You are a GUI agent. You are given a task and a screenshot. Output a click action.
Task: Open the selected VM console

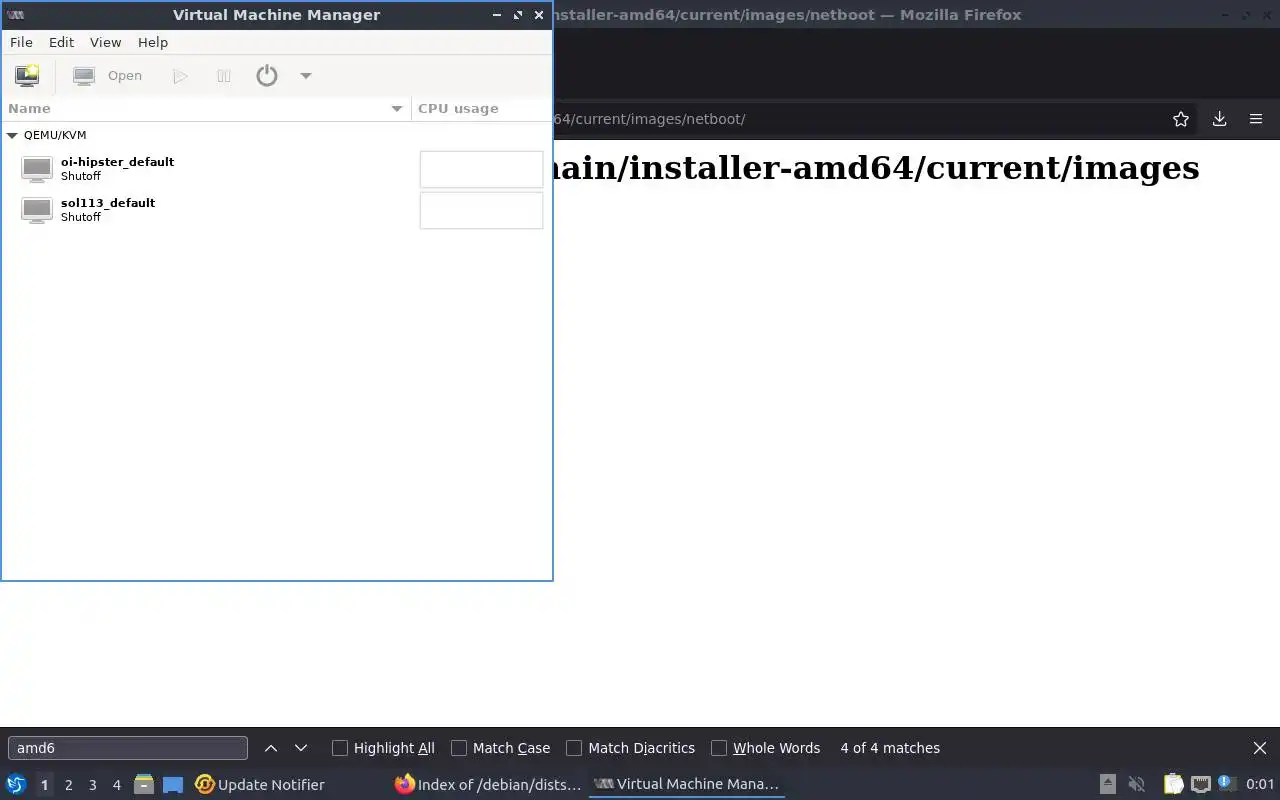[108, 76]
